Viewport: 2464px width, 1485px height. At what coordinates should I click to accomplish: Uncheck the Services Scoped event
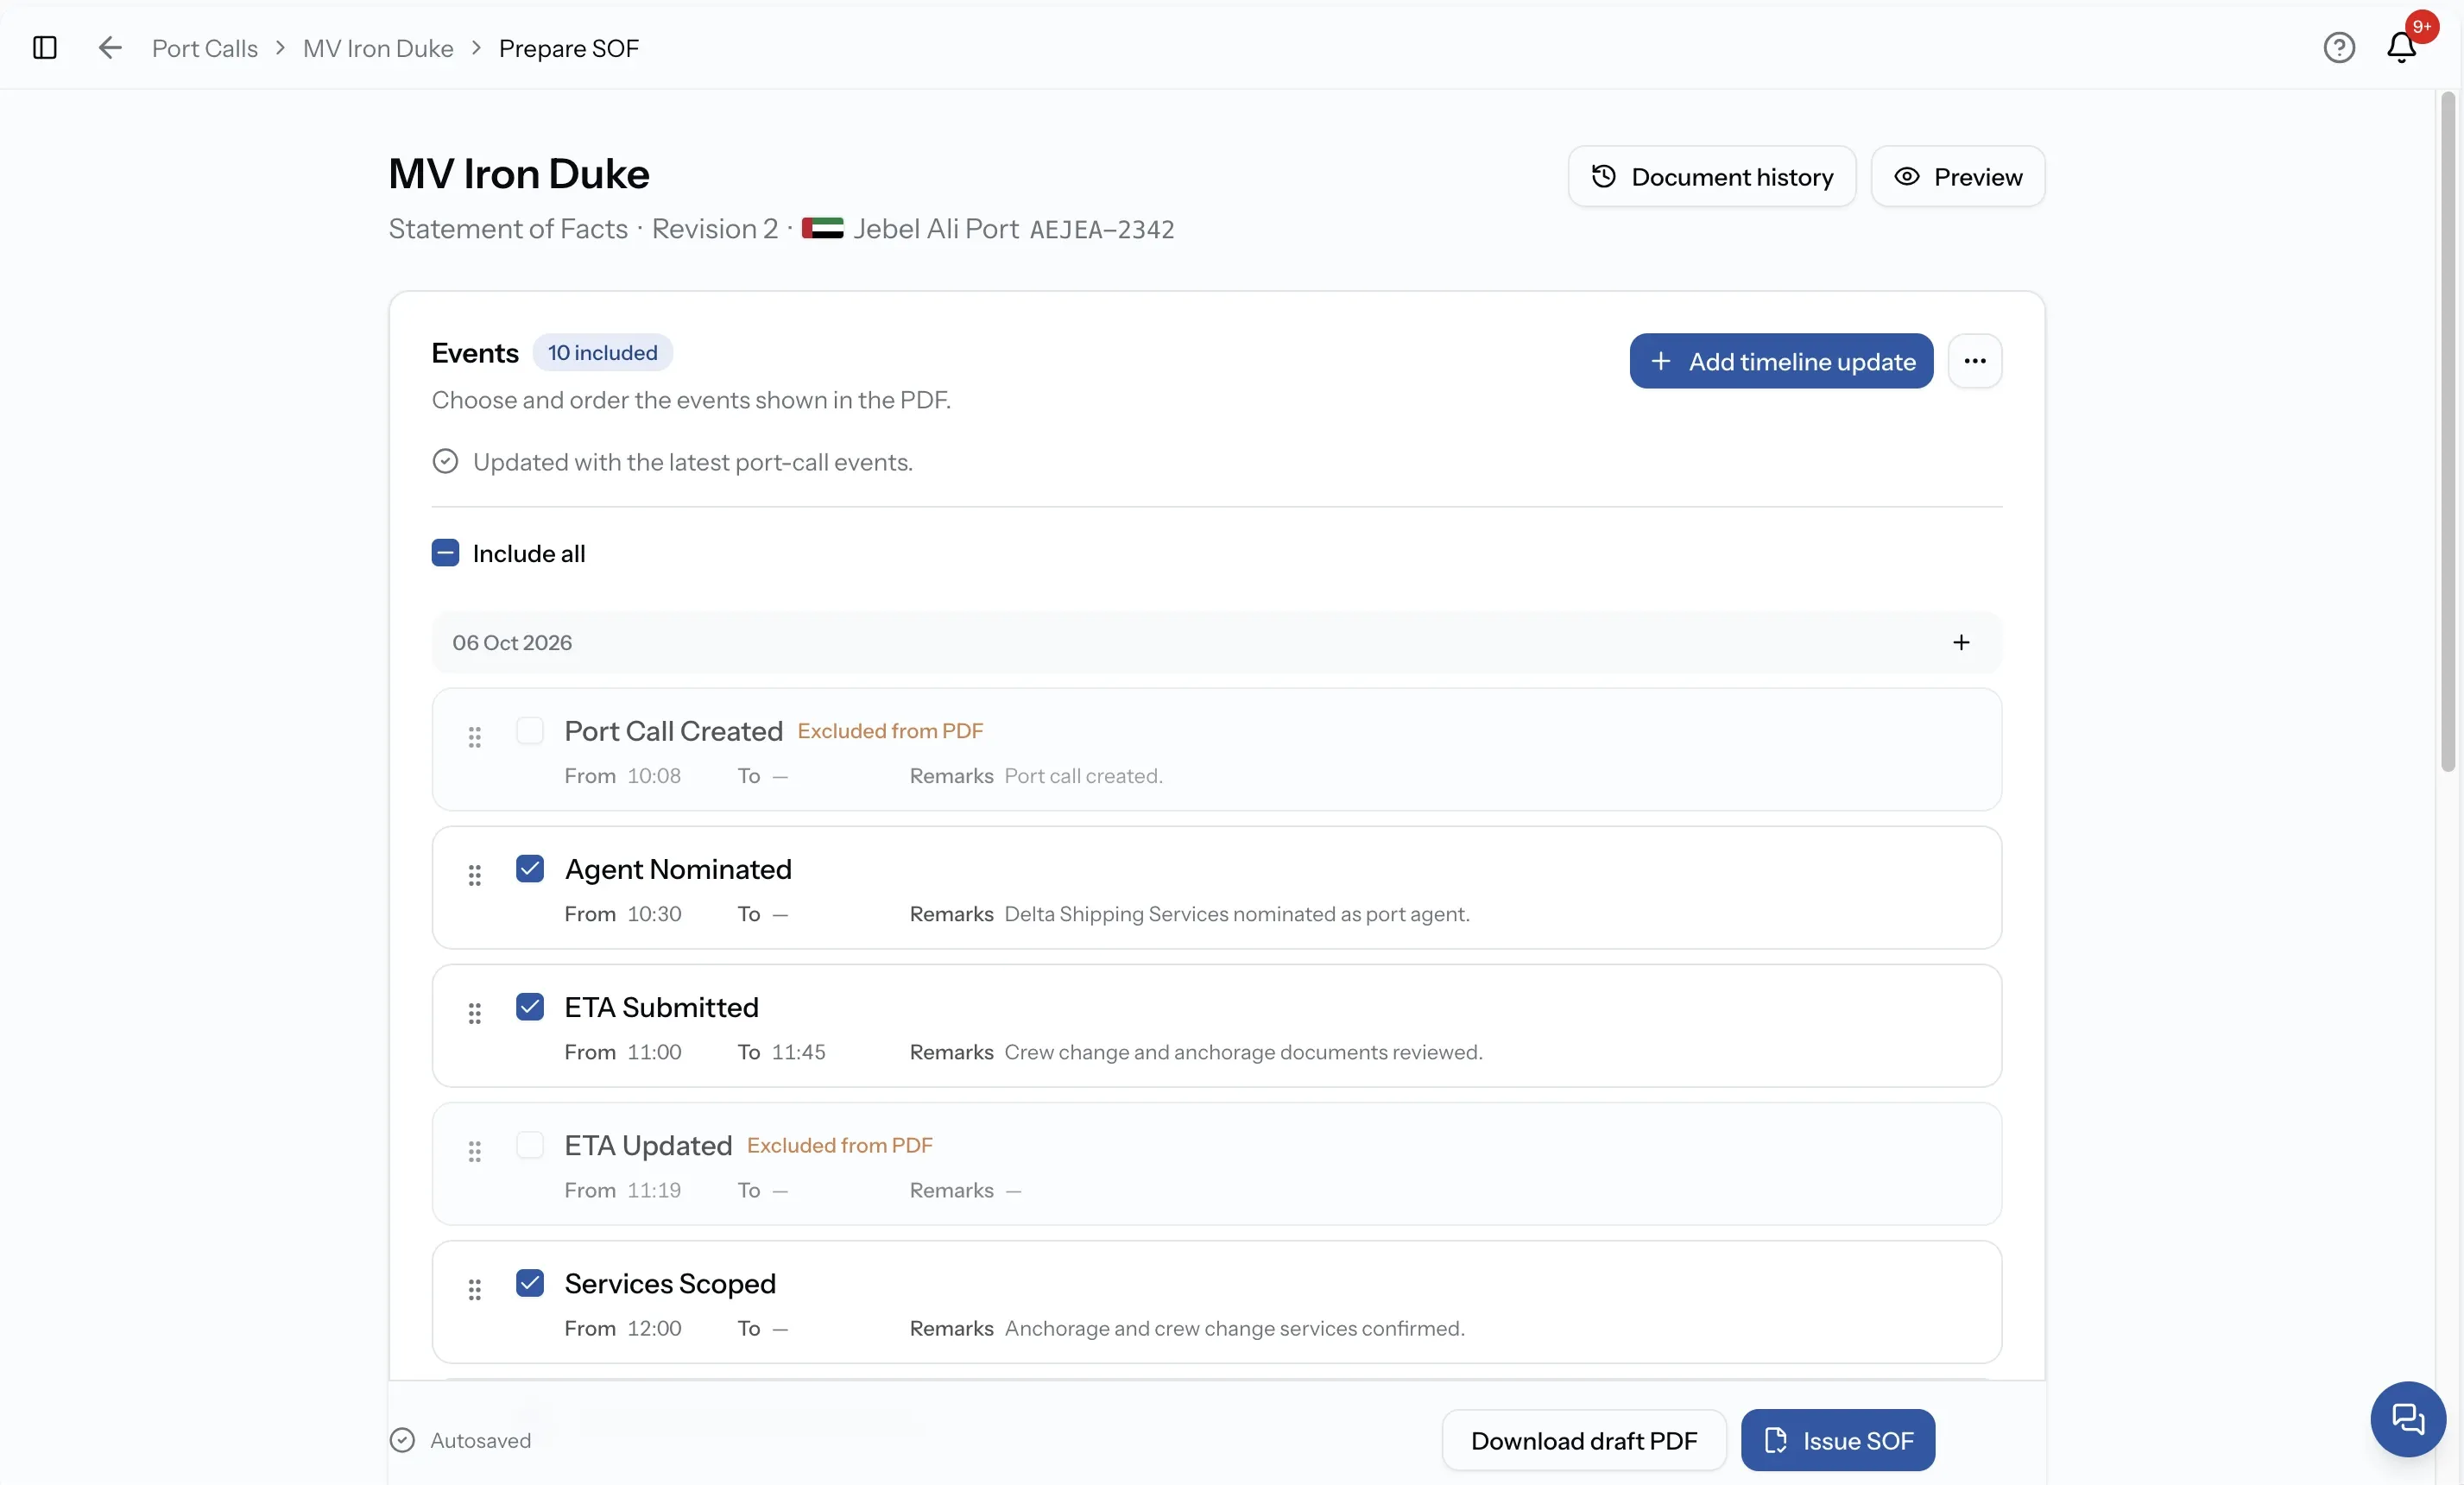(x=530, y=1283)
